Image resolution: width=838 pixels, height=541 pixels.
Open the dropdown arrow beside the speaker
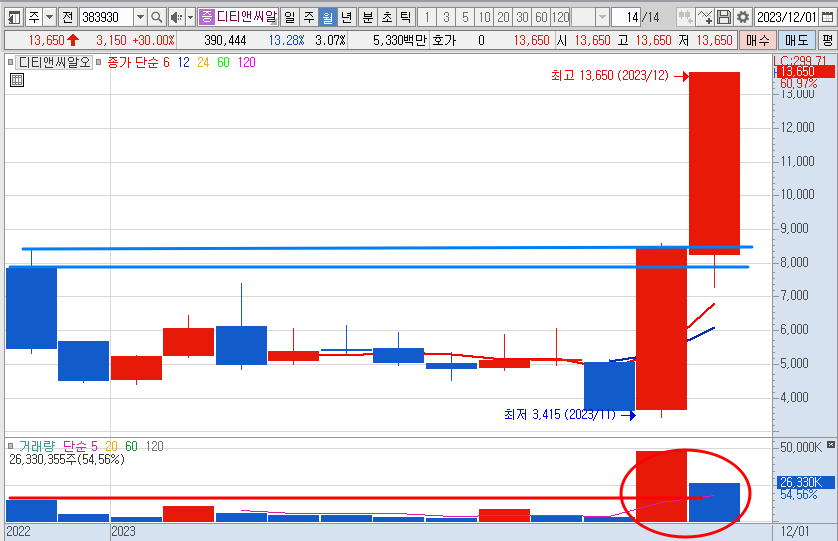click(x=190, y=18)
